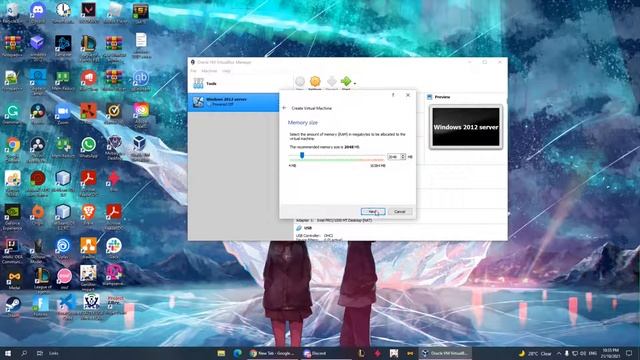The width and height of the screenshot is (640, 360).
Task: Open the Zoom desktop shortcut
Action: pyautogui.click(x=63, y=114)
